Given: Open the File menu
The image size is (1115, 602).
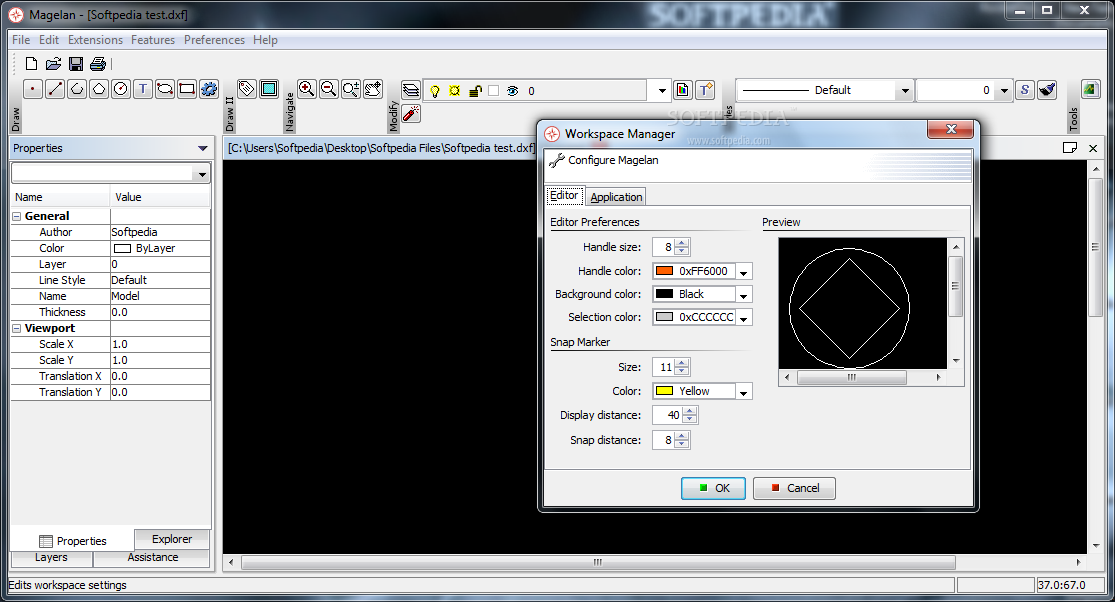Looking at the screenshot, I should [x=21, y=40].
